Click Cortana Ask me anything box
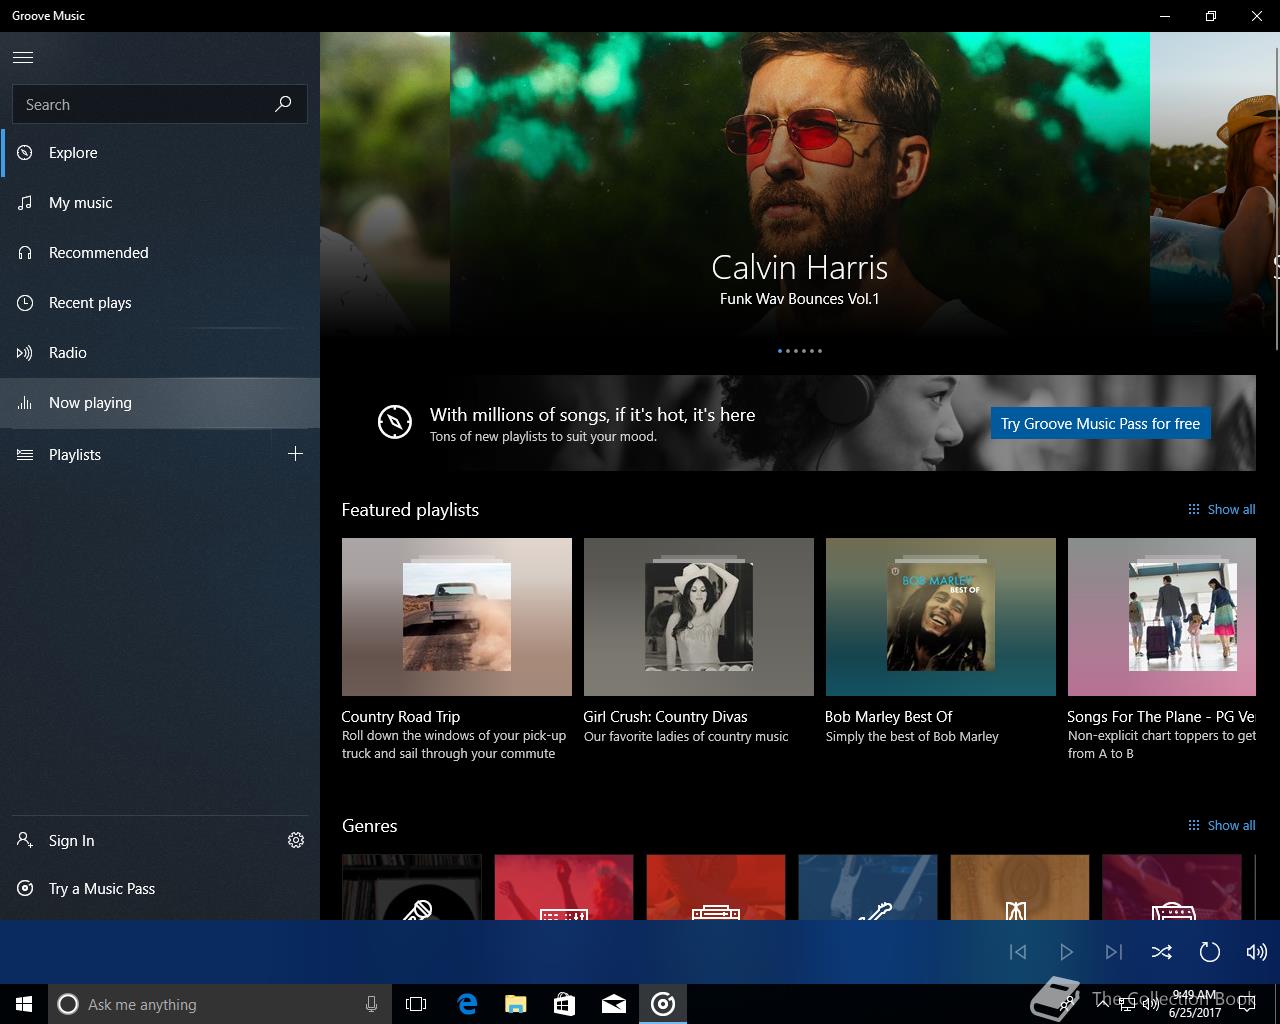This screenshot has width=1280, height=1024. coord(219,1004)
